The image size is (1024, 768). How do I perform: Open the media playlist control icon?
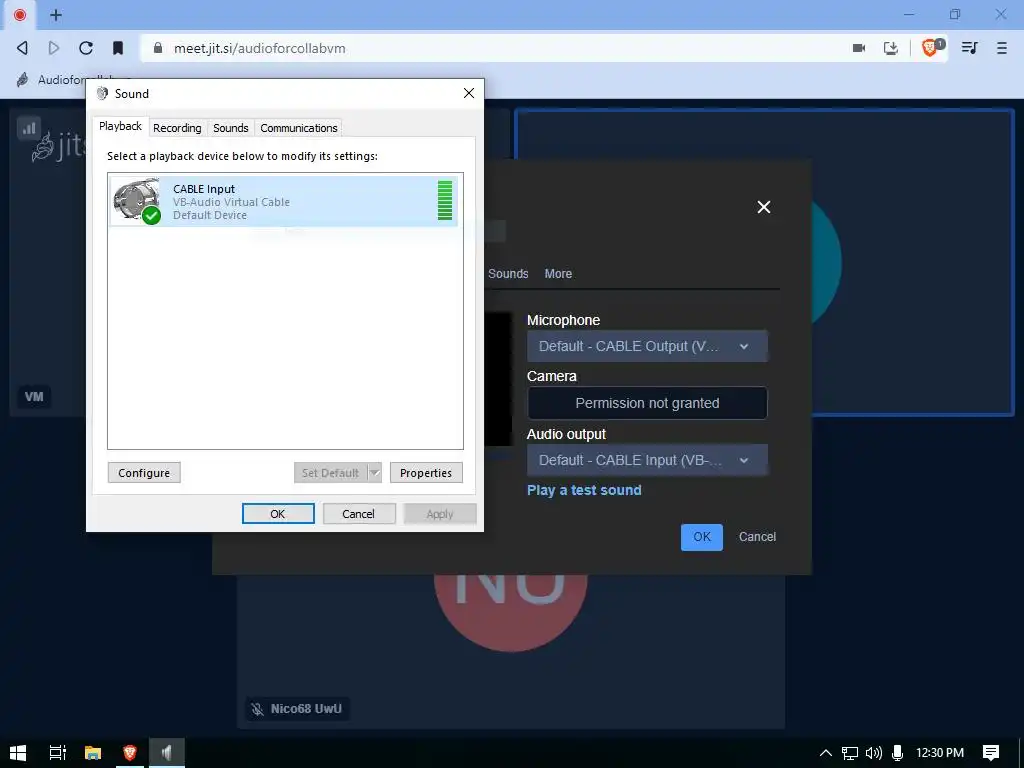(x=969, y=48)
